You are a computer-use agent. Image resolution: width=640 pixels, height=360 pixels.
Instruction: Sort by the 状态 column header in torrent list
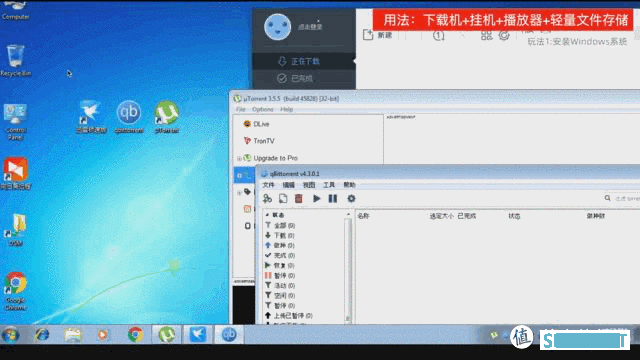pyautogui.click(x=514, y=216)
